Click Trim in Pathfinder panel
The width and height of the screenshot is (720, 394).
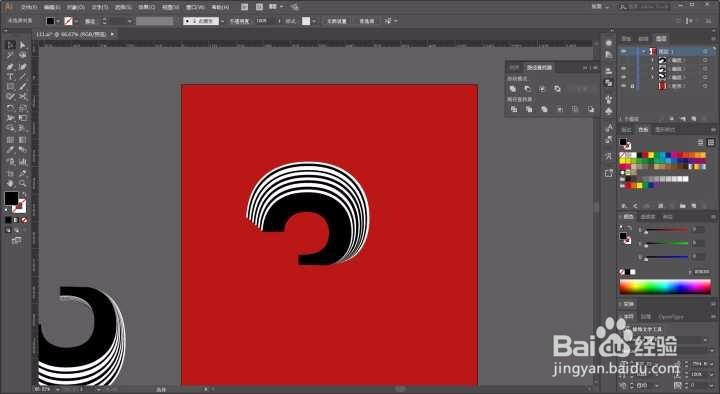tap(529, 109)
